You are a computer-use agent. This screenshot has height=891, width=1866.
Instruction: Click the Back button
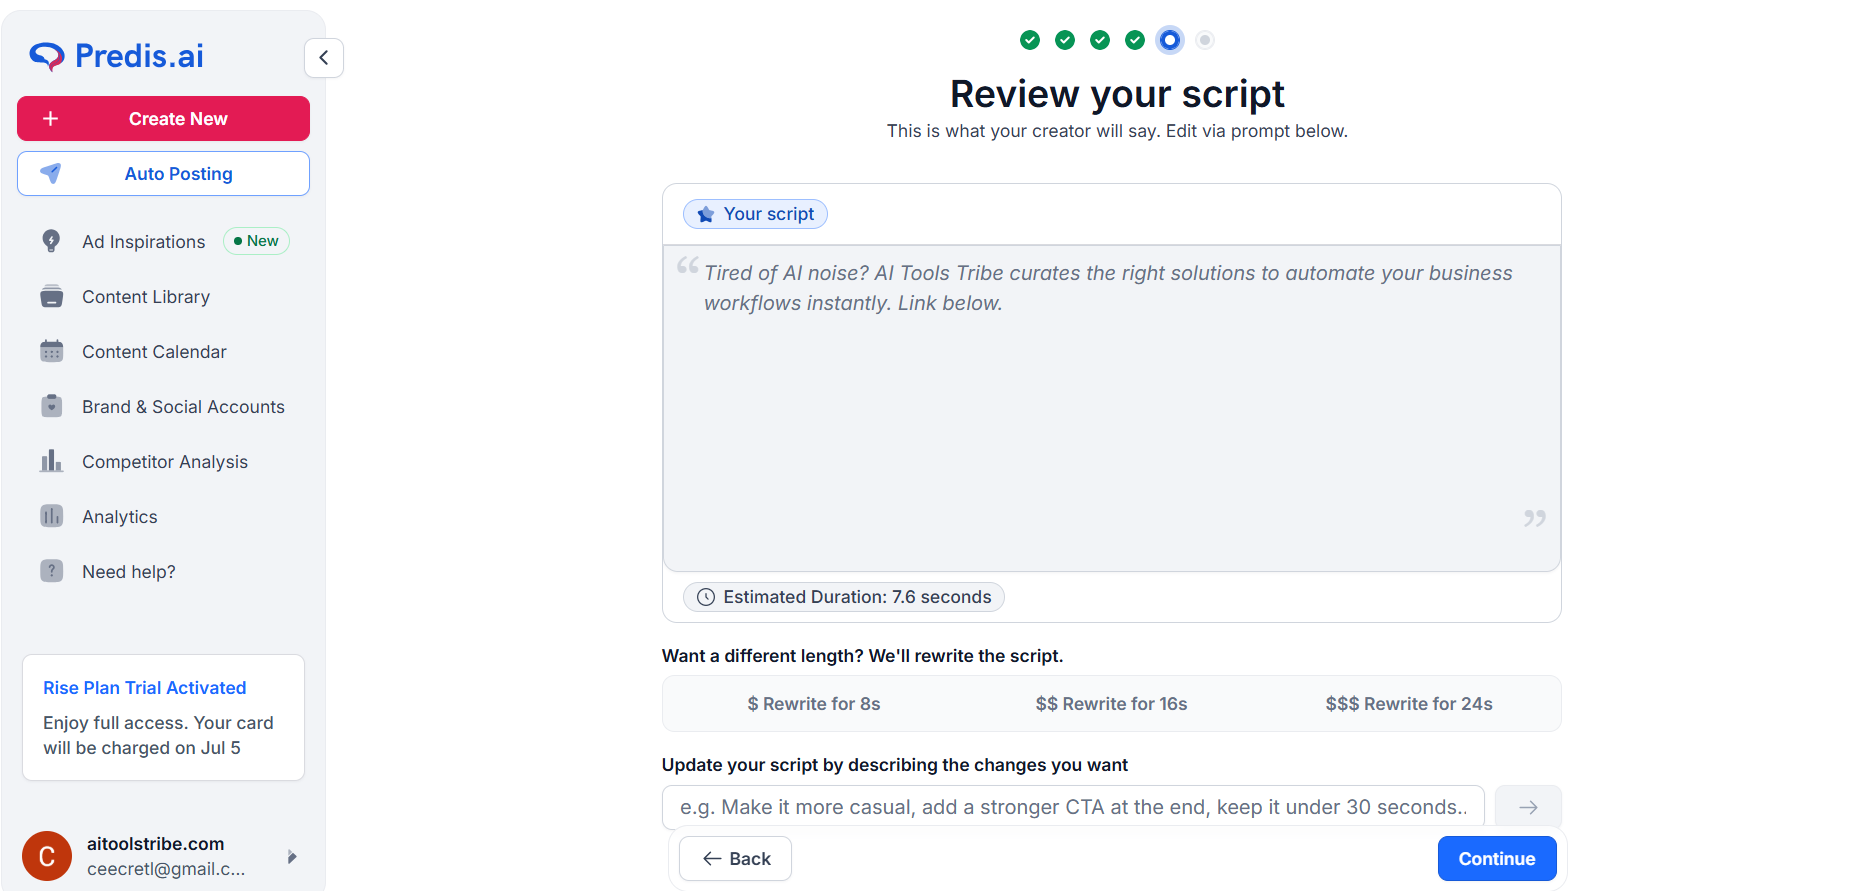pos(736,859)
